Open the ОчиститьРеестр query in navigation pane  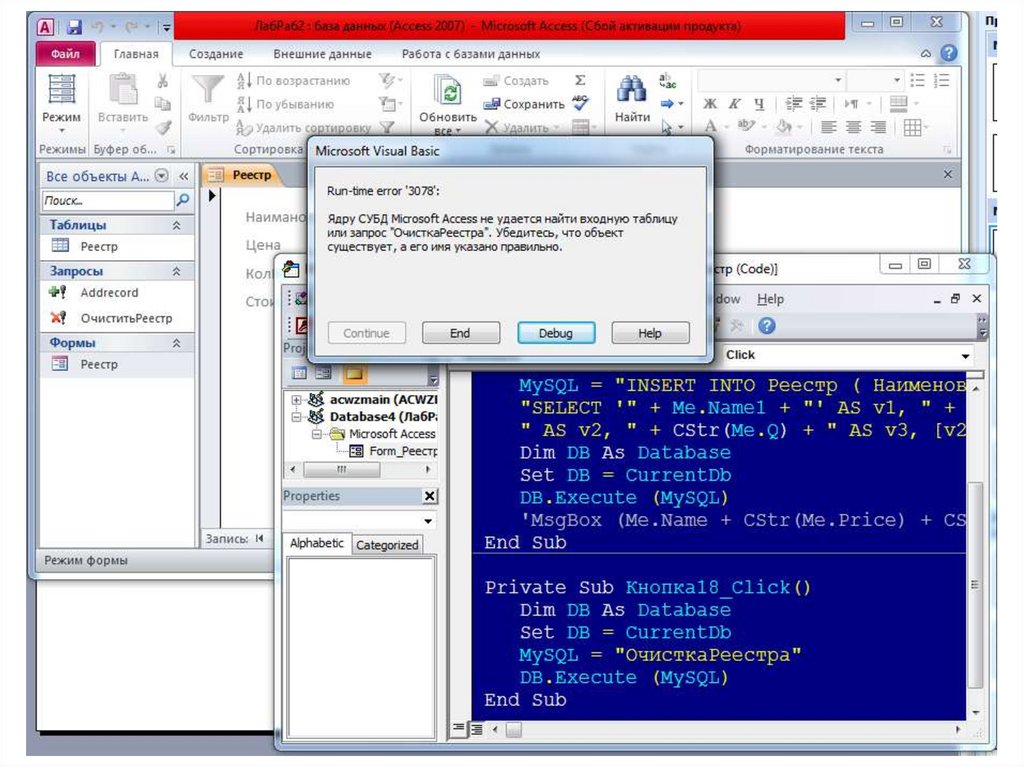click(x=126, y=318)
